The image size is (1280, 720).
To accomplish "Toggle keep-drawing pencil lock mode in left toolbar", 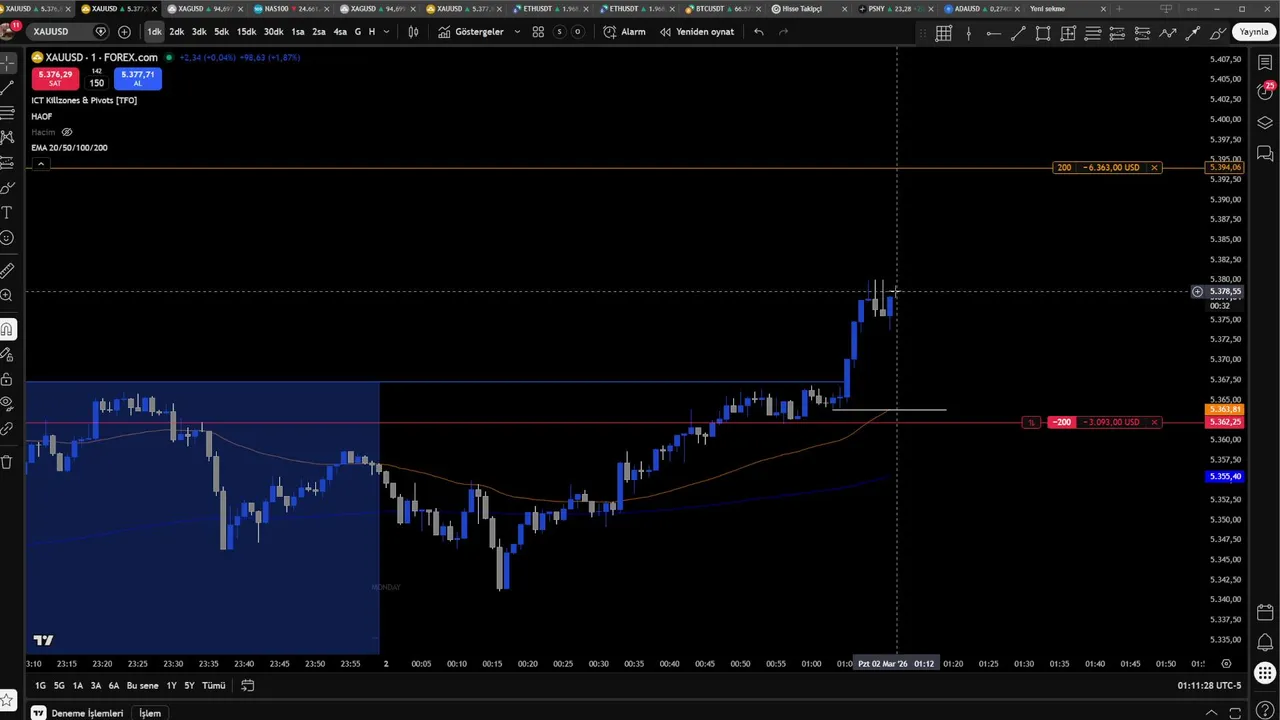I will 7,354.
